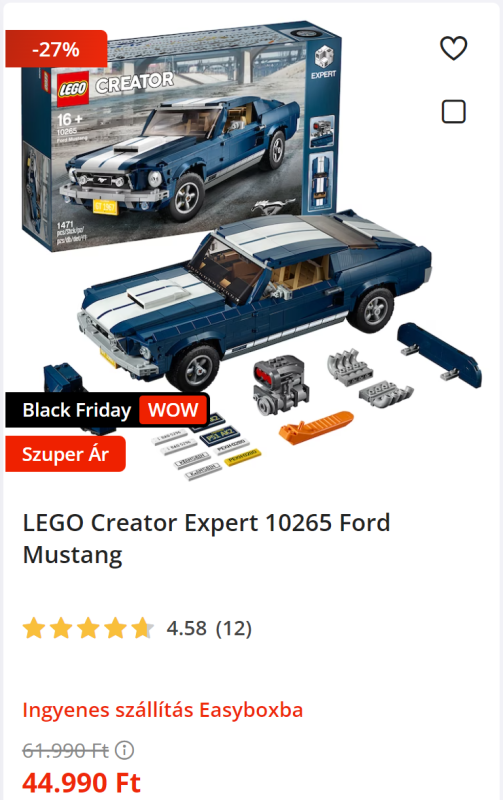Click Ingyenes szállítás Easyboxba text

(163, 710)
